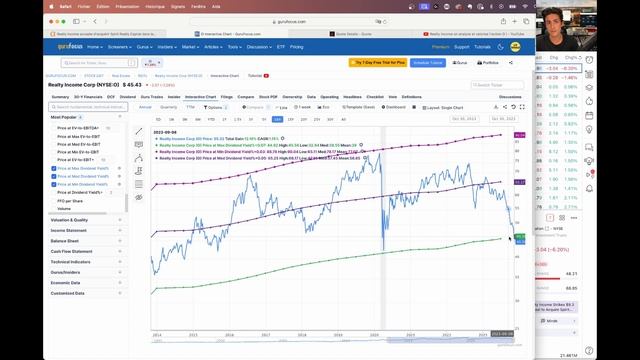Open the Options dropdown

(x=215, y=107)
